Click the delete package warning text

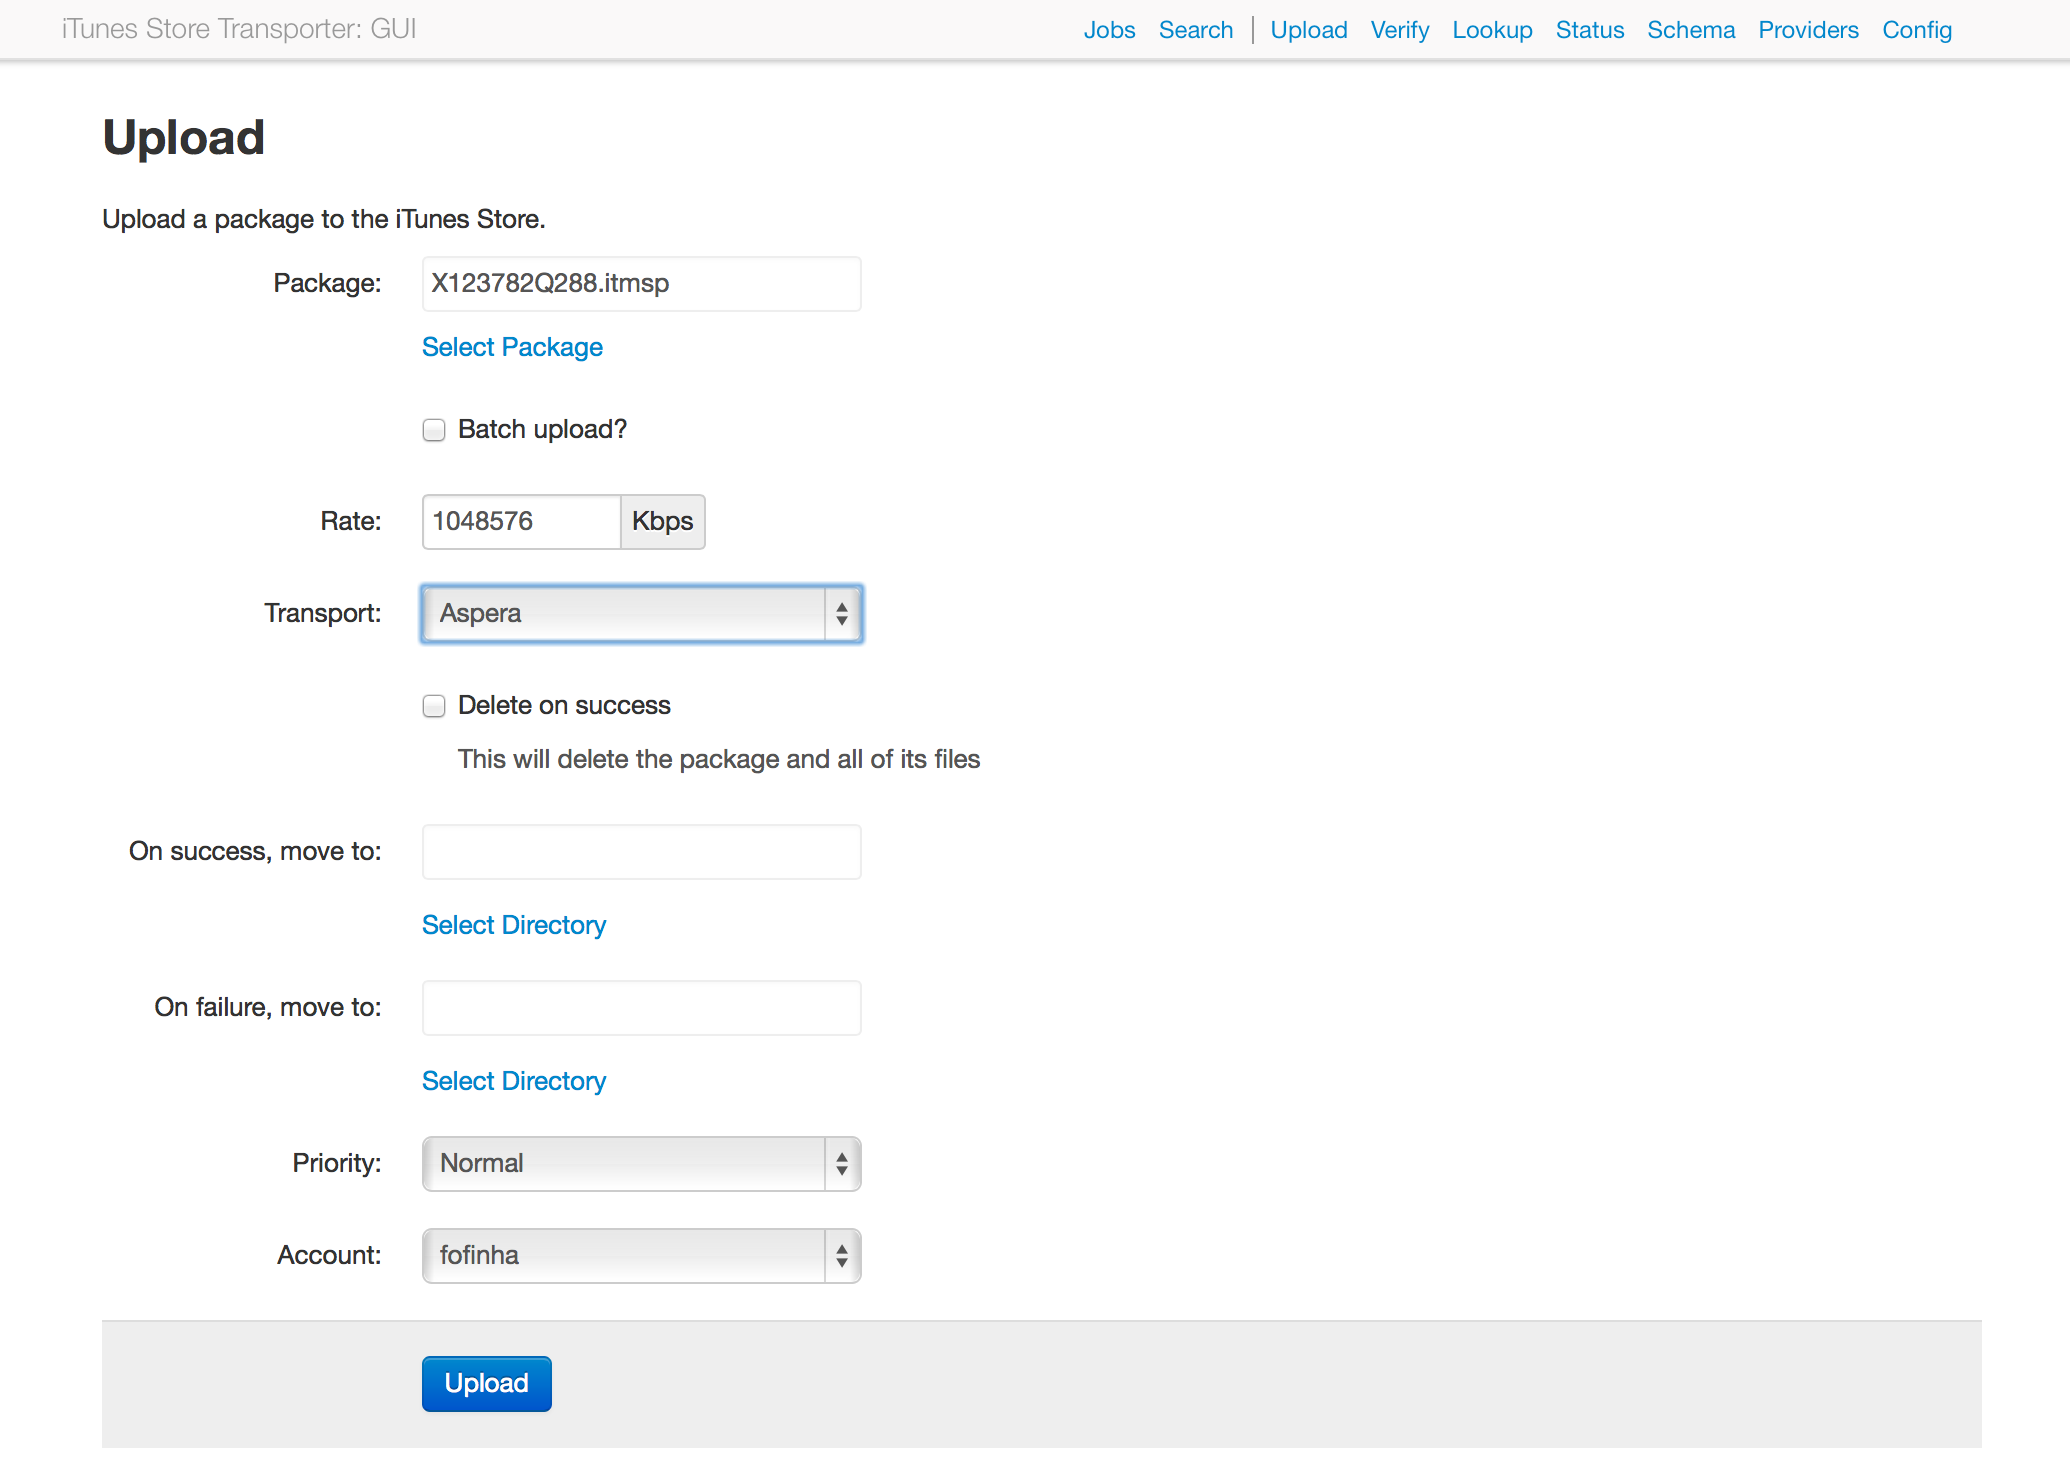pyautogui.click(x=719, y=759)
